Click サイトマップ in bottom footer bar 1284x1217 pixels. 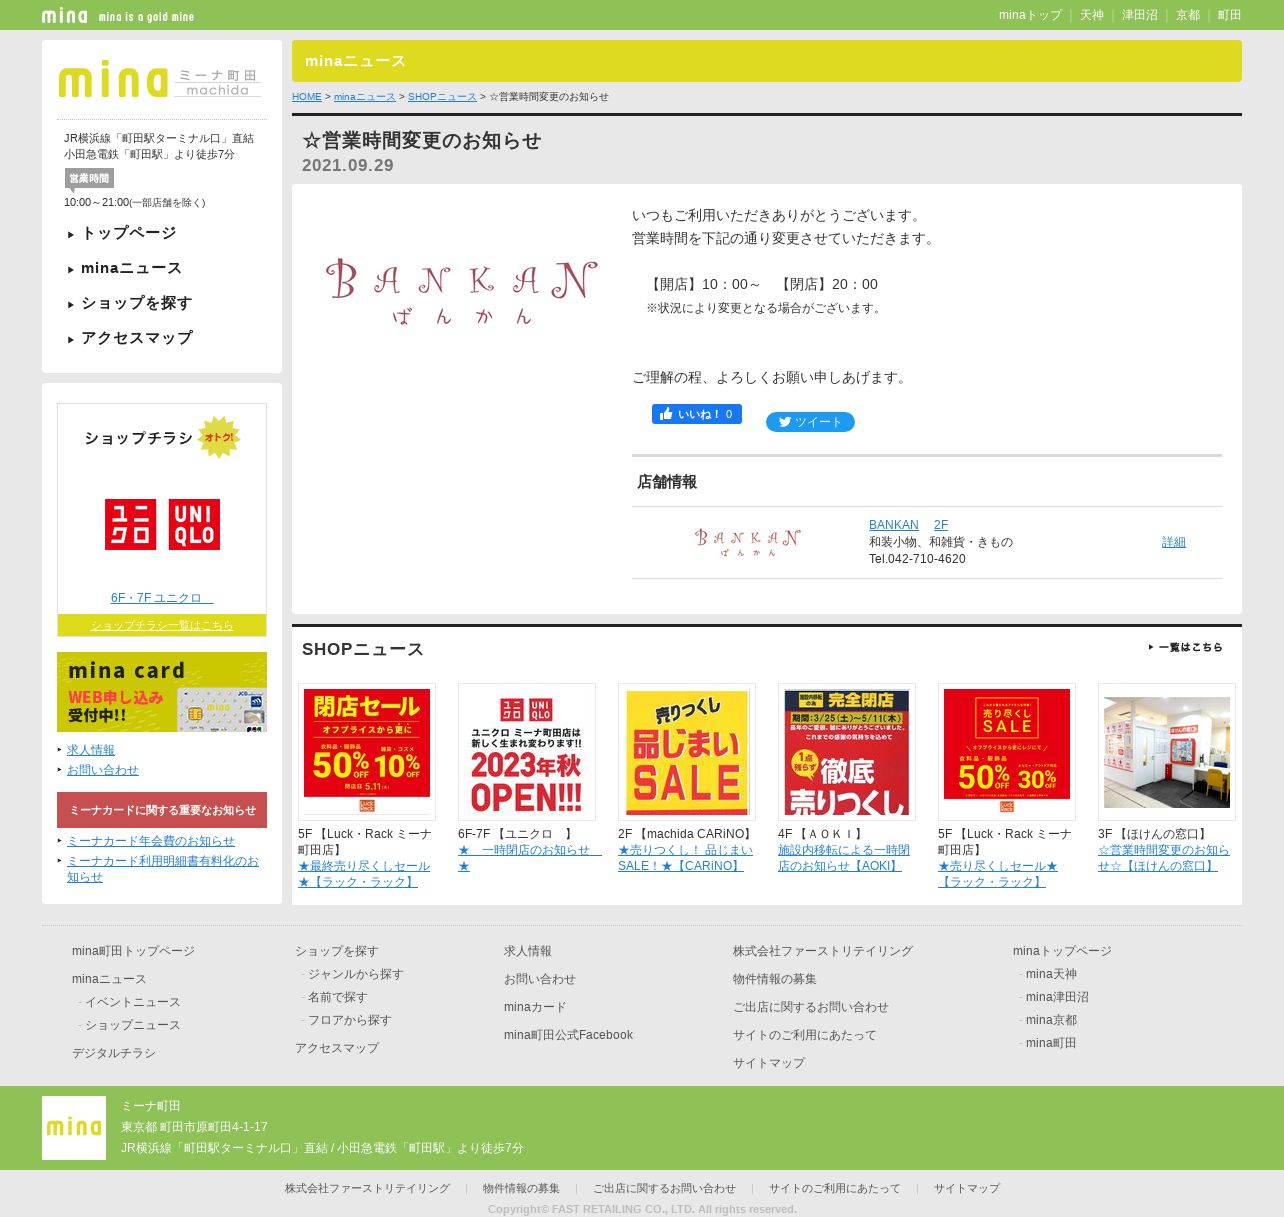966,1188
